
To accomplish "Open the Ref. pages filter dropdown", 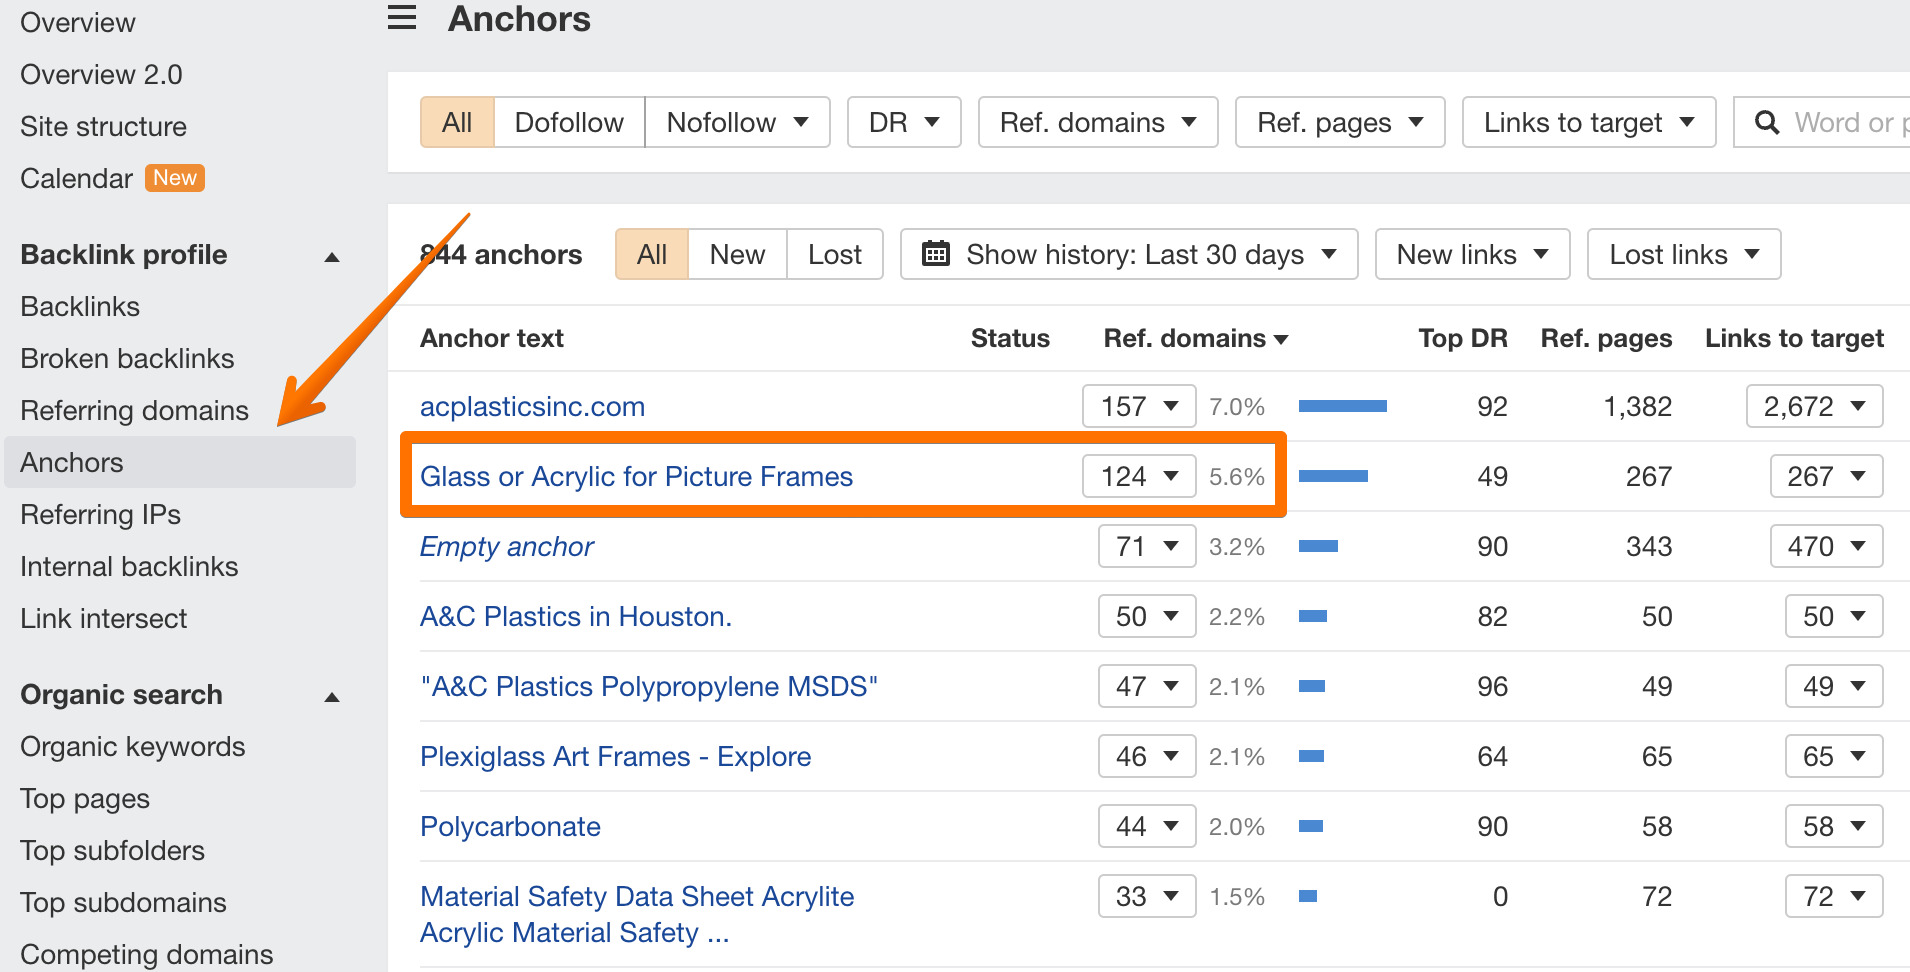I will 1339,121.
